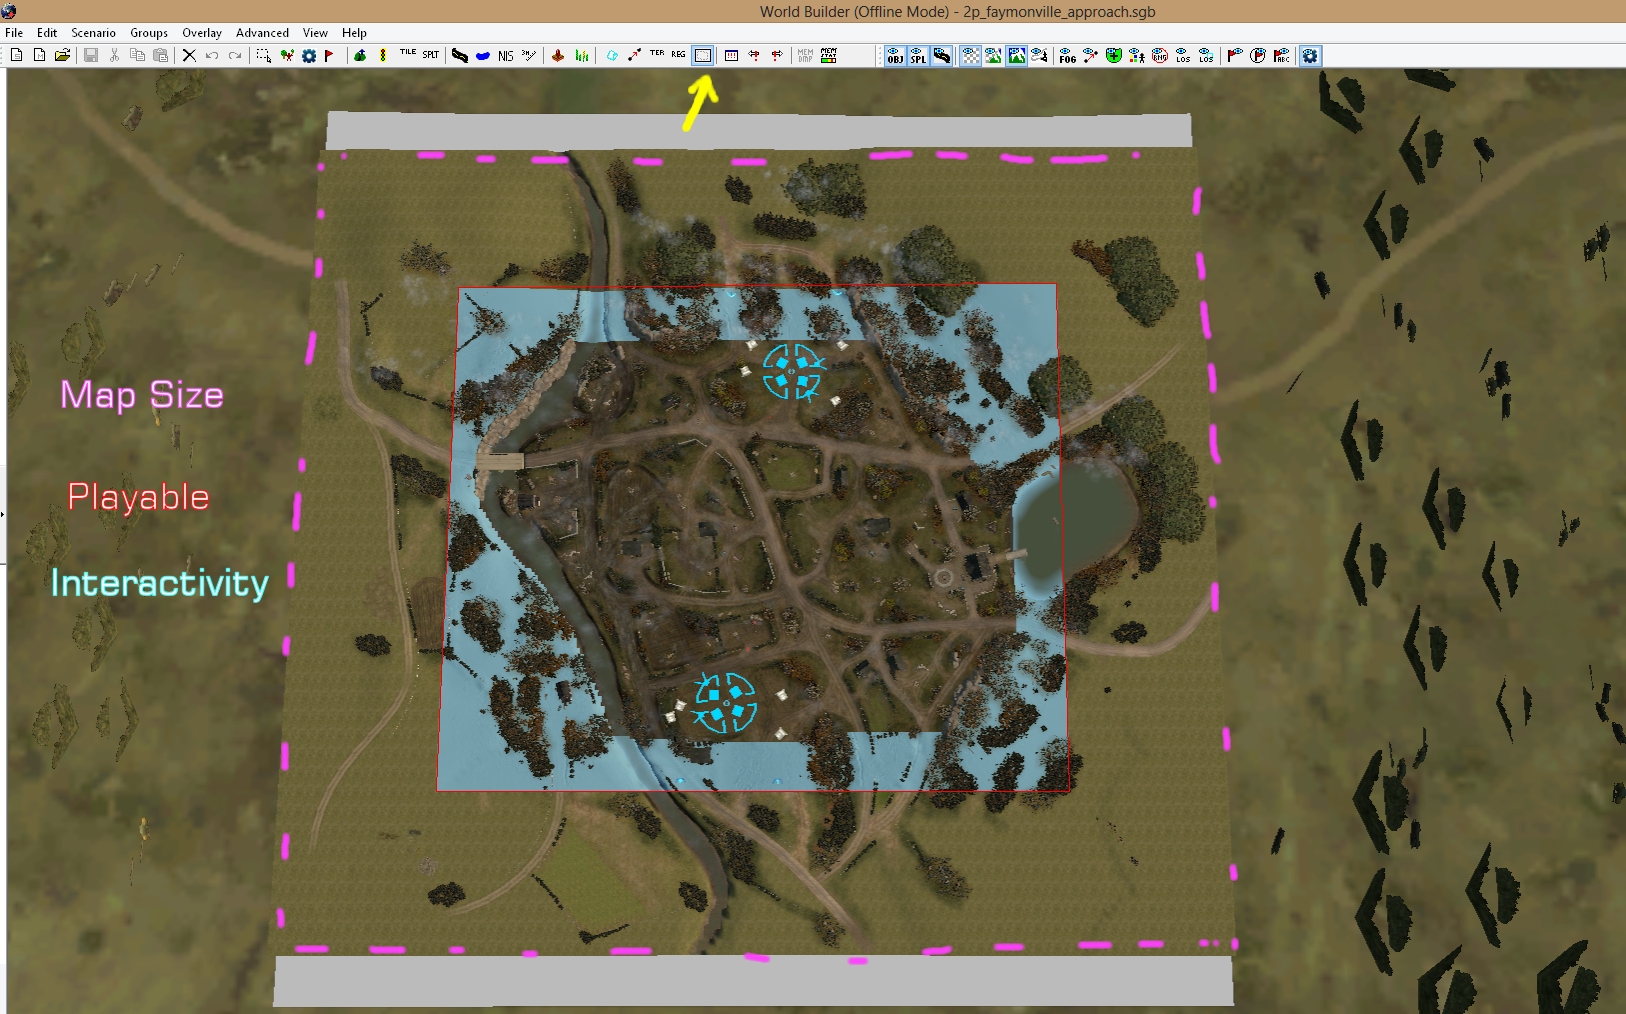This screenshot has height=1014, width=1626.
Task: Select the 3M measure tool
Action: (x=529, y=55)
